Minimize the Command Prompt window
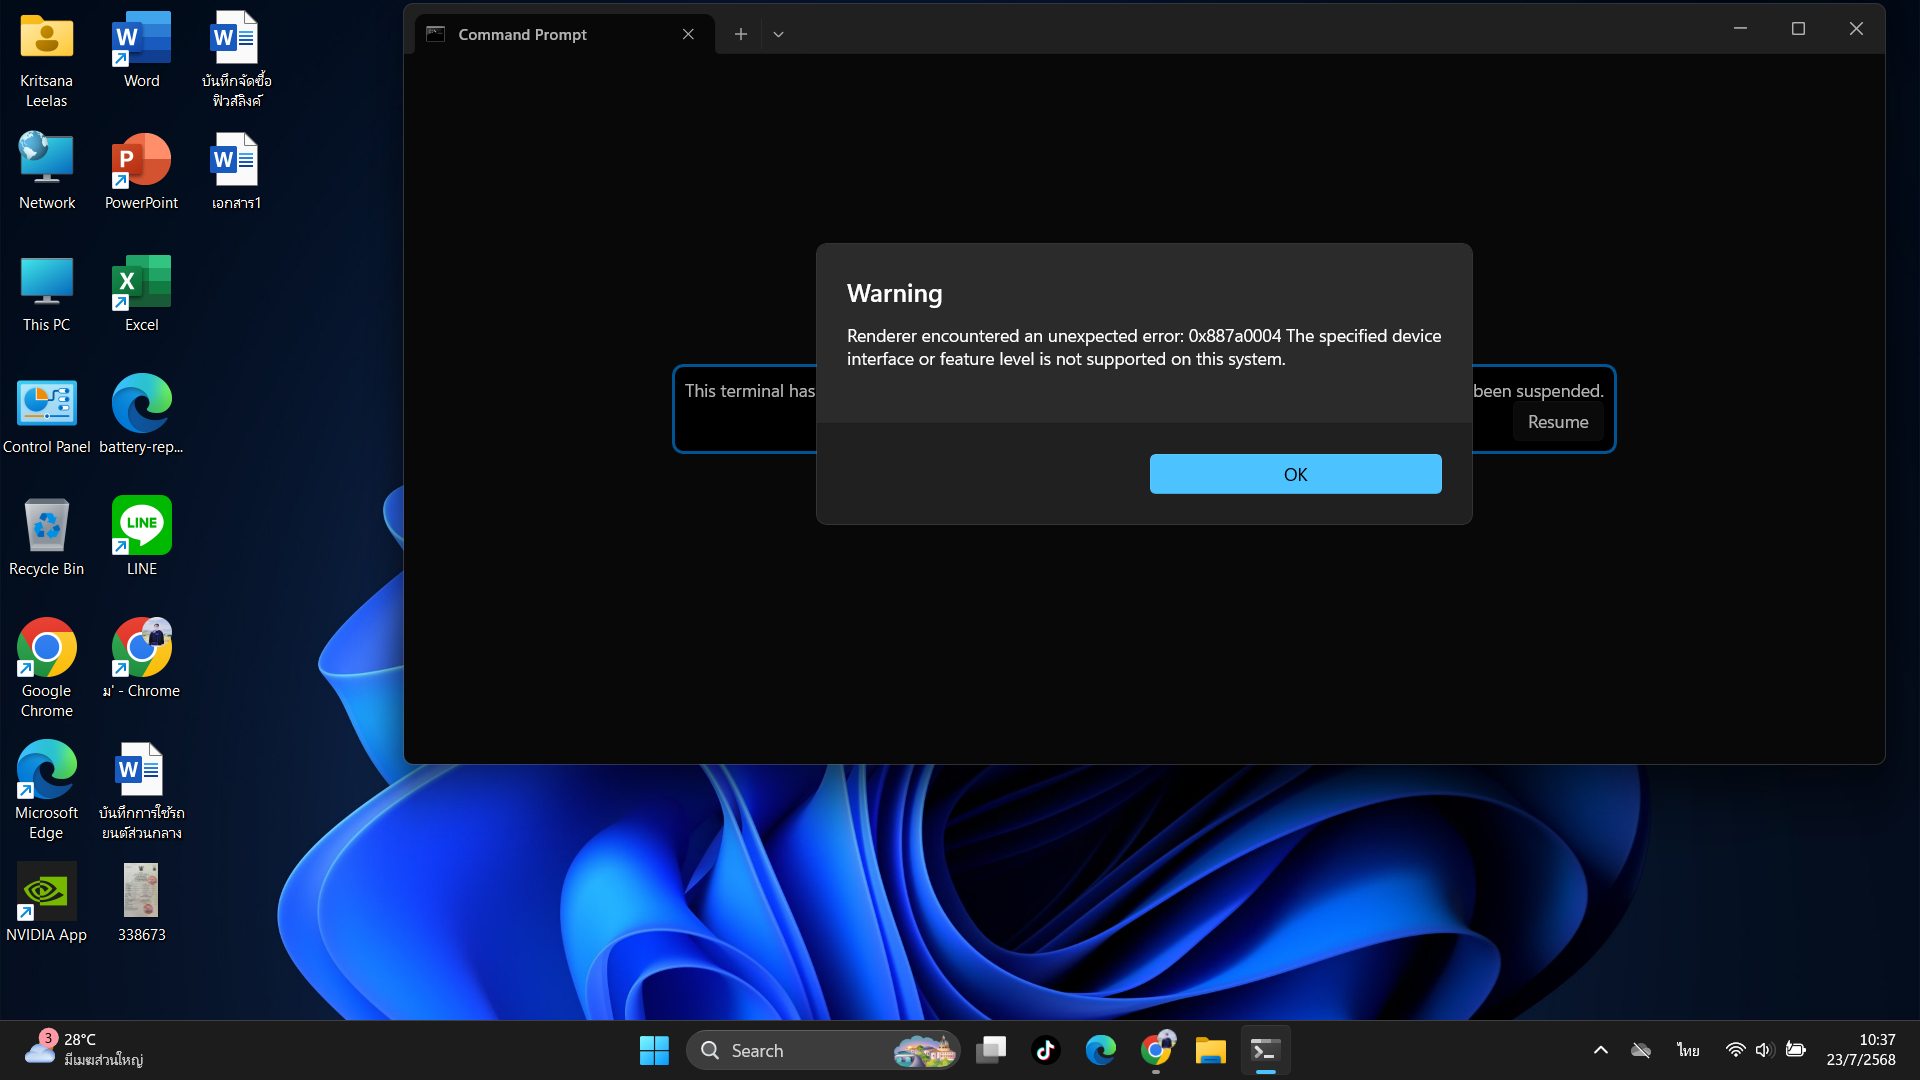The width and height of the screenshot is (1920, 1080). click(x=1740, y=29)
